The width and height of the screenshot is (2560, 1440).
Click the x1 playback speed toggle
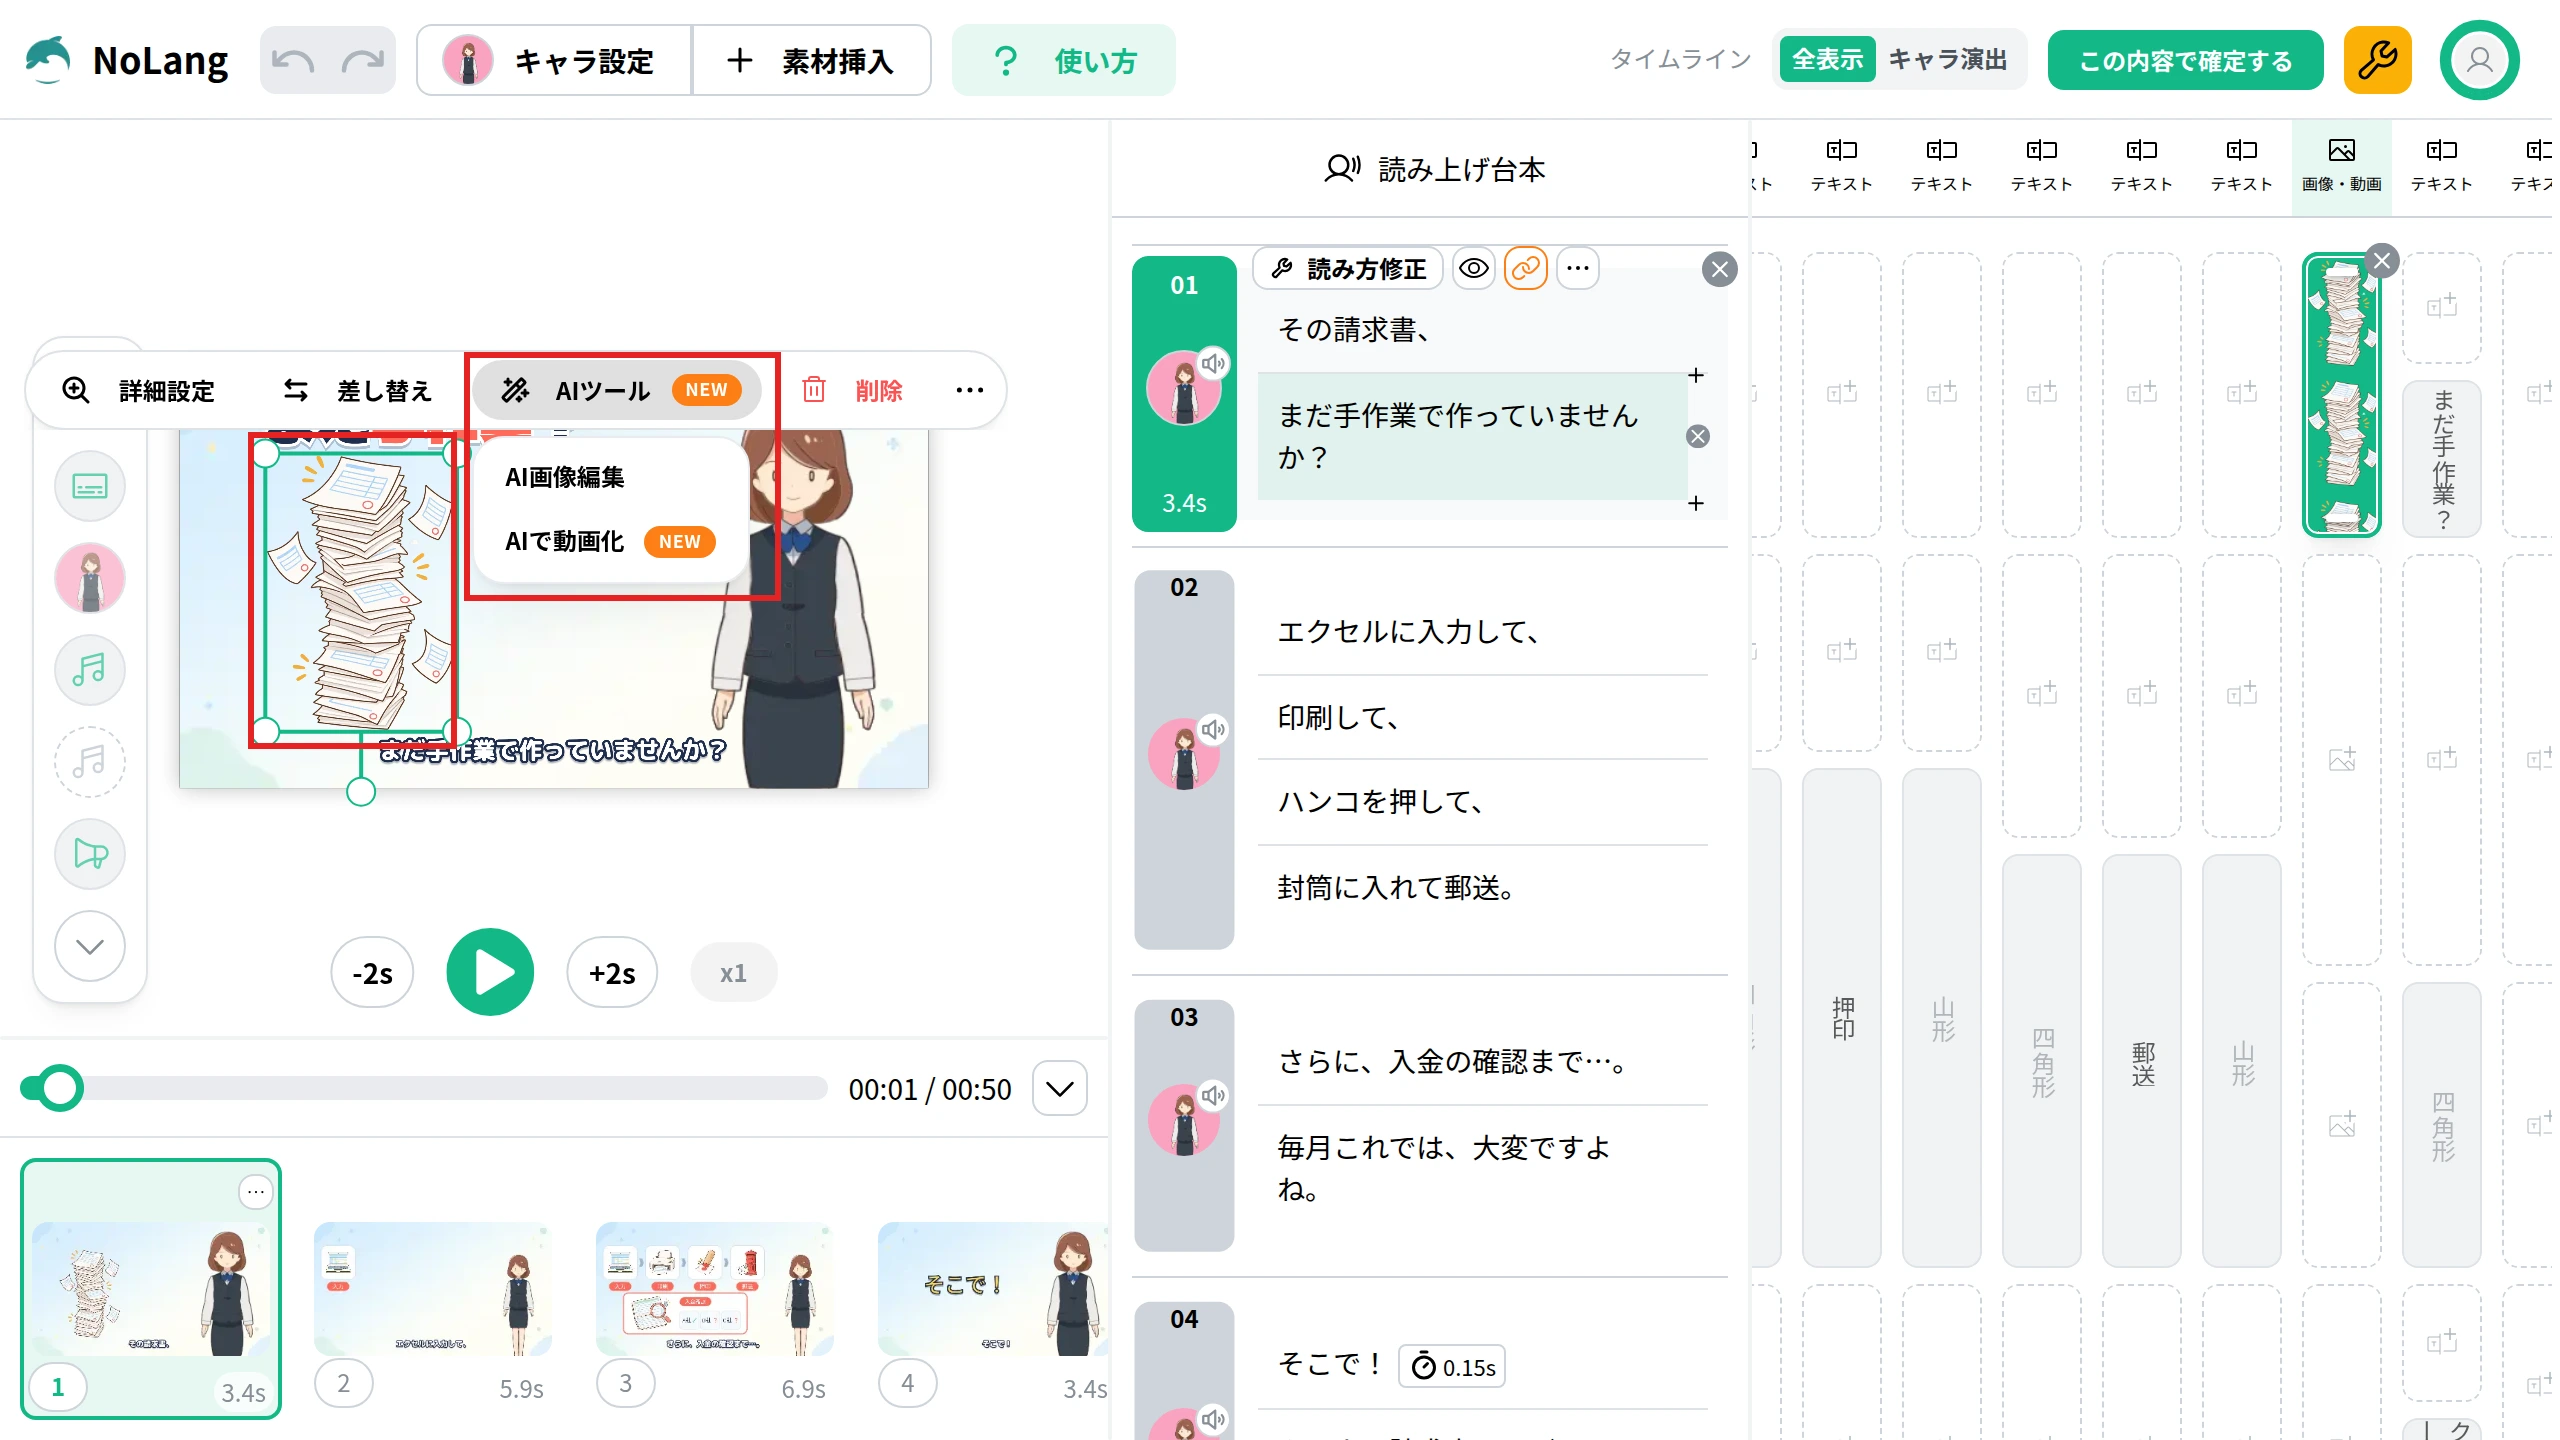click(733, 973)
